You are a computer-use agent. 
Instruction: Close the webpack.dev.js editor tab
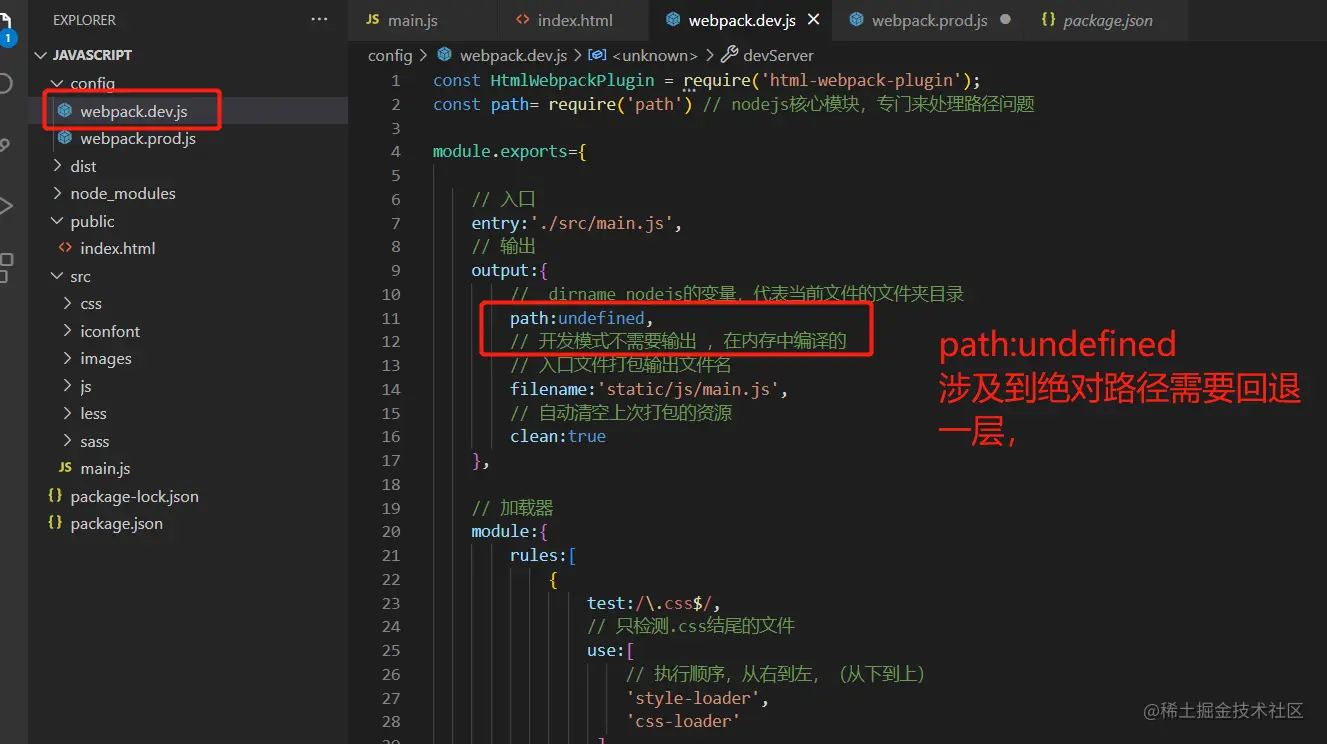[x=814, y=20]
